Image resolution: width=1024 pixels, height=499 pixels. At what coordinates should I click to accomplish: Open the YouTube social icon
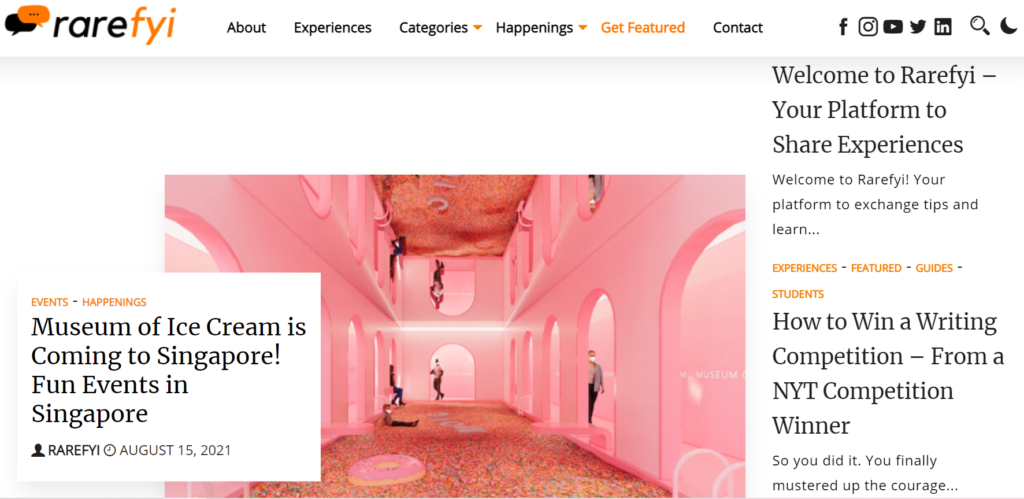pyautogui.click(x=893, y=27)
